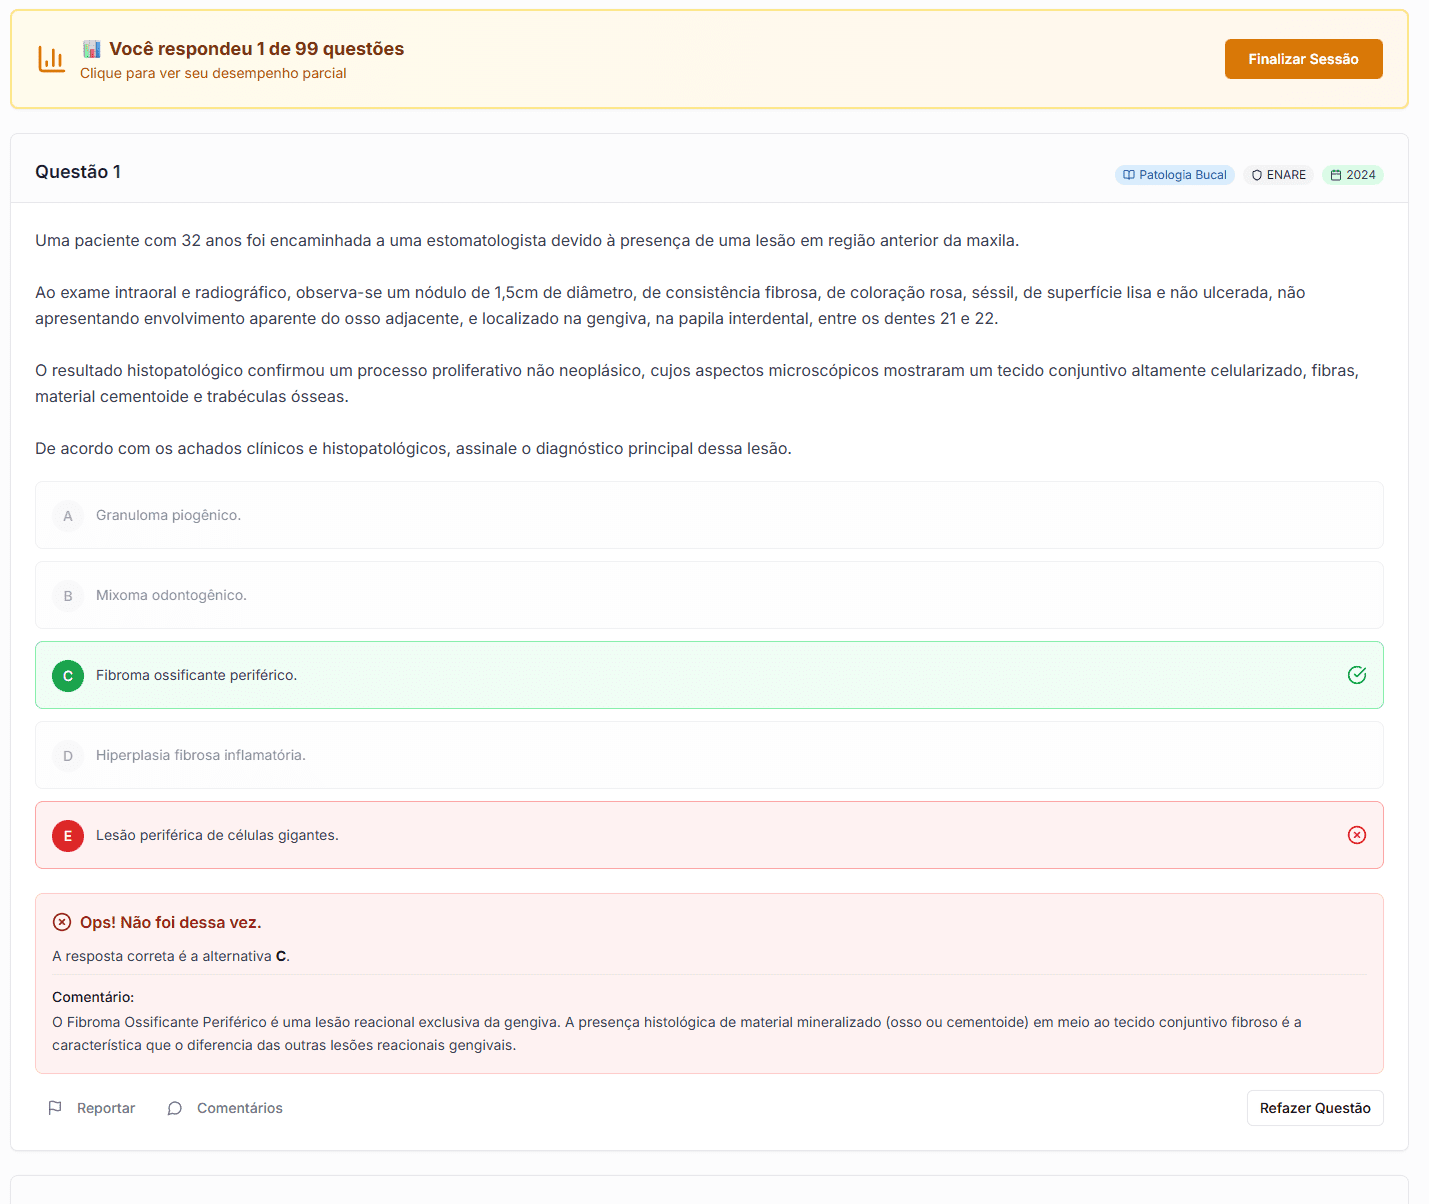The image size is (1429, 1204).
Task: Click 'Clique para ver seu desempenho parcial'
Action: 213,73
